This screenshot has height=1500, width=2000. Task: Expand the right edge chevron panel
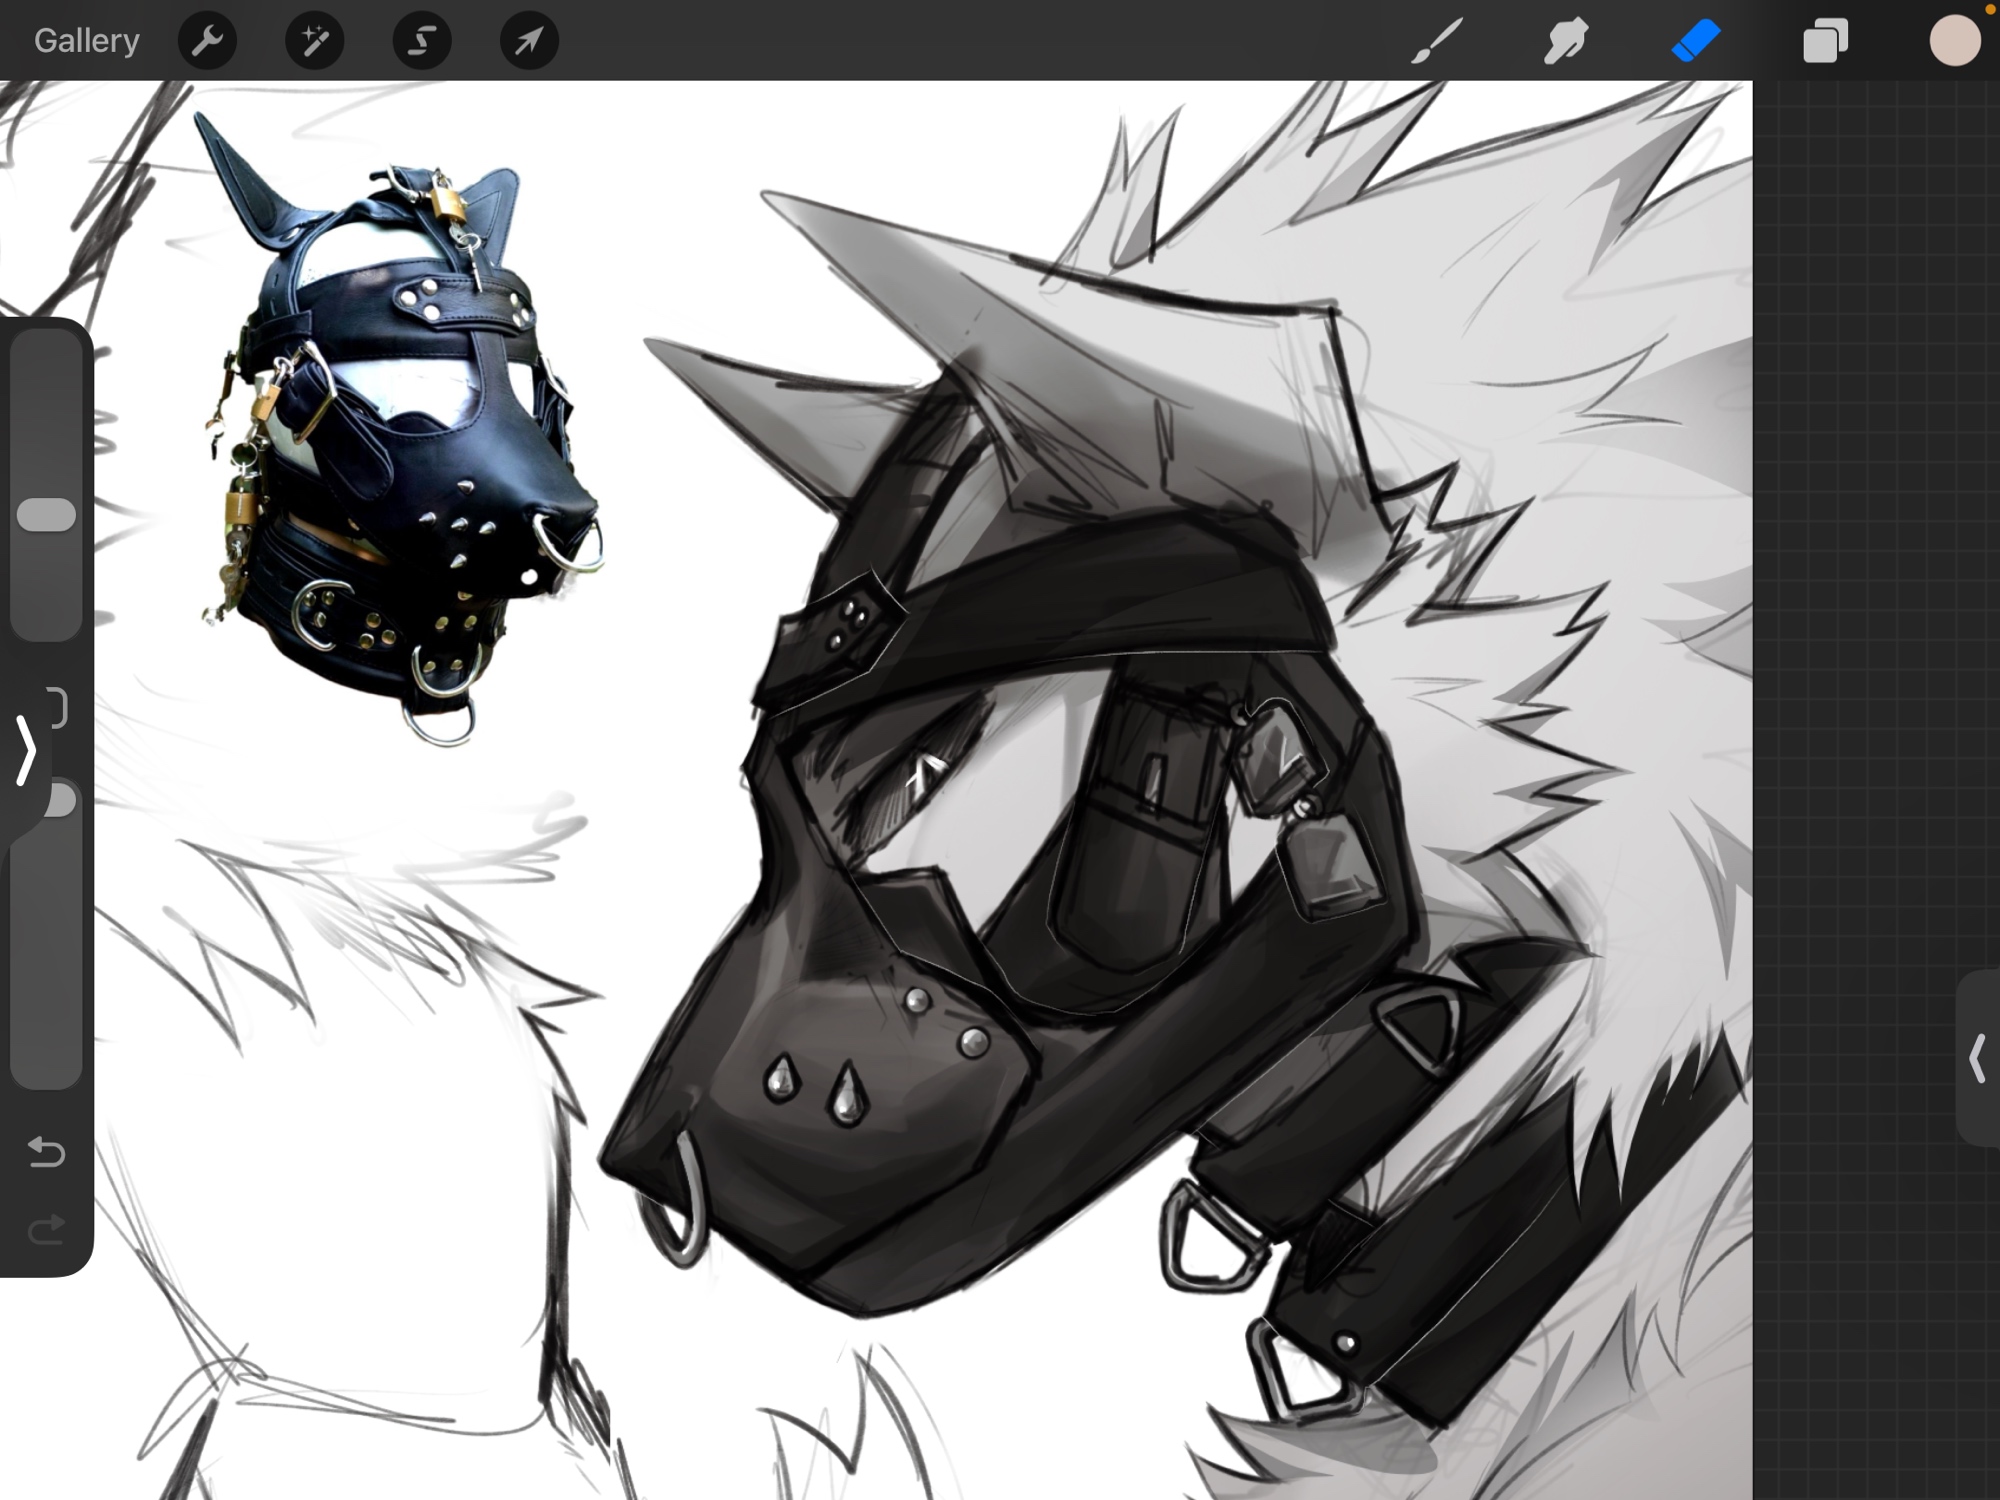1977,1059
